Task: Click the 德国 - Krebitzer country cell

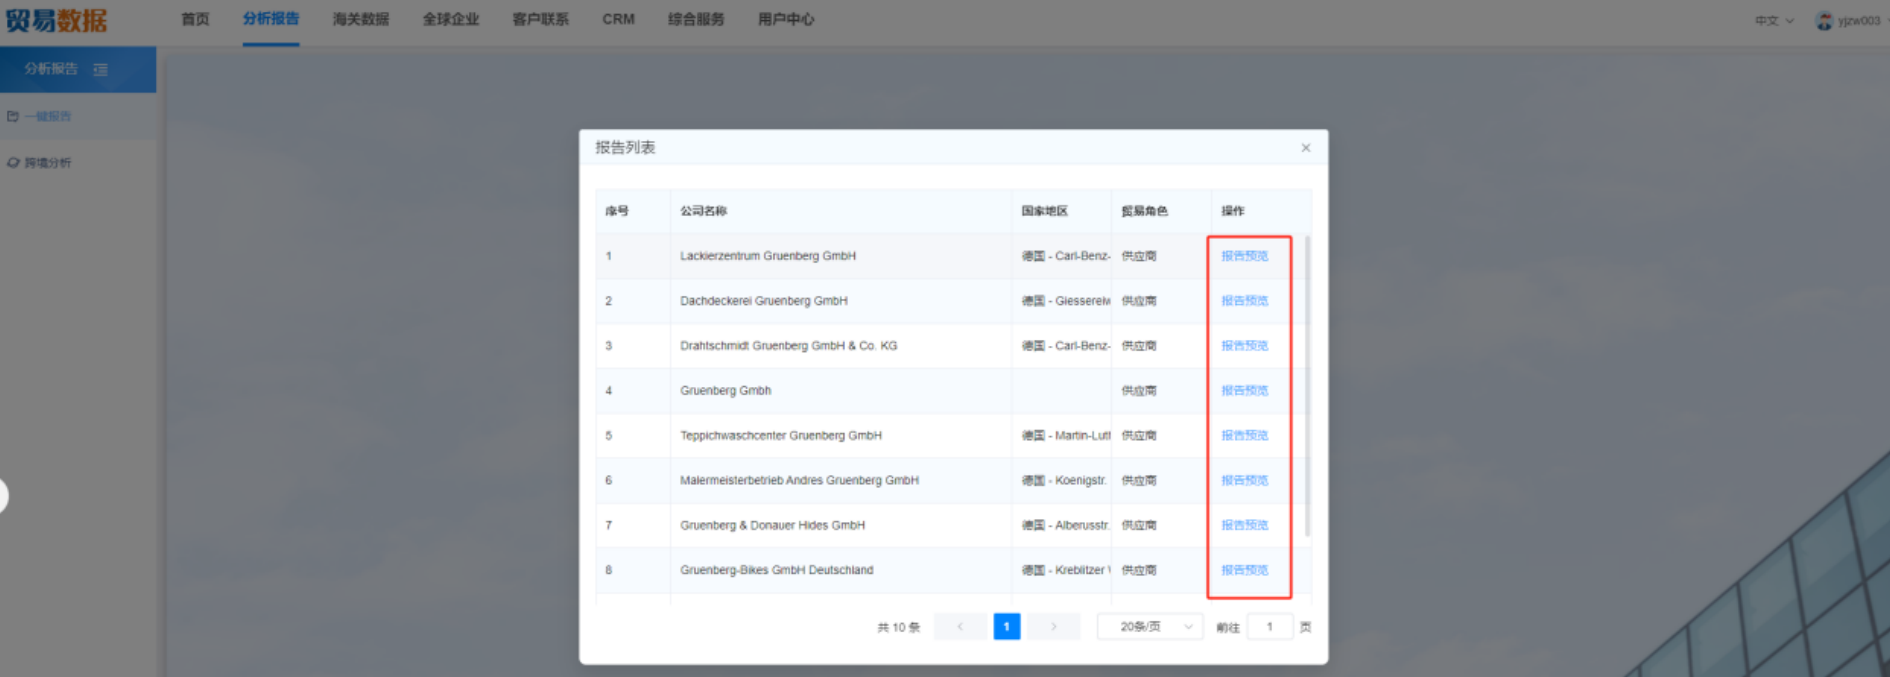Action: pyautogui.click(x=1066, y=570)
